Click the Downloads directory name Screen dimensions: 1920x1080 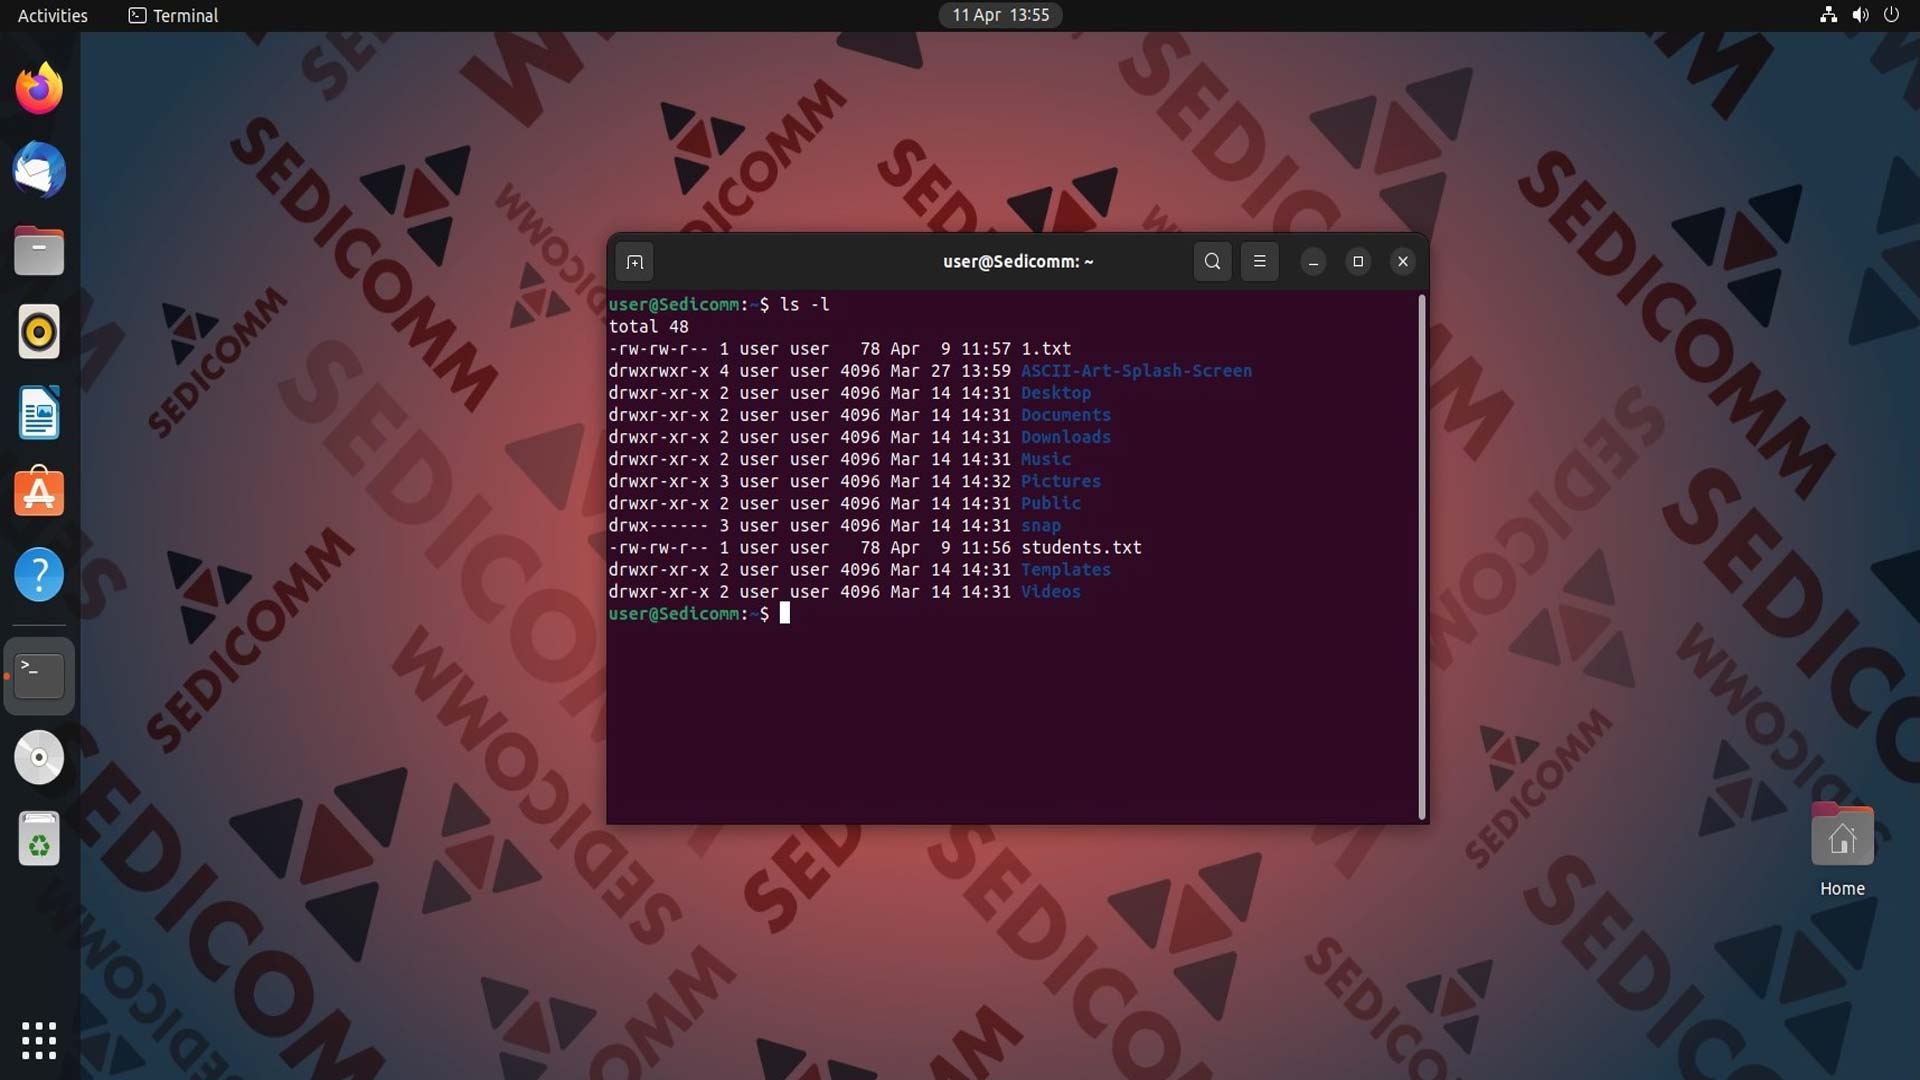[x=1066, y=437]
